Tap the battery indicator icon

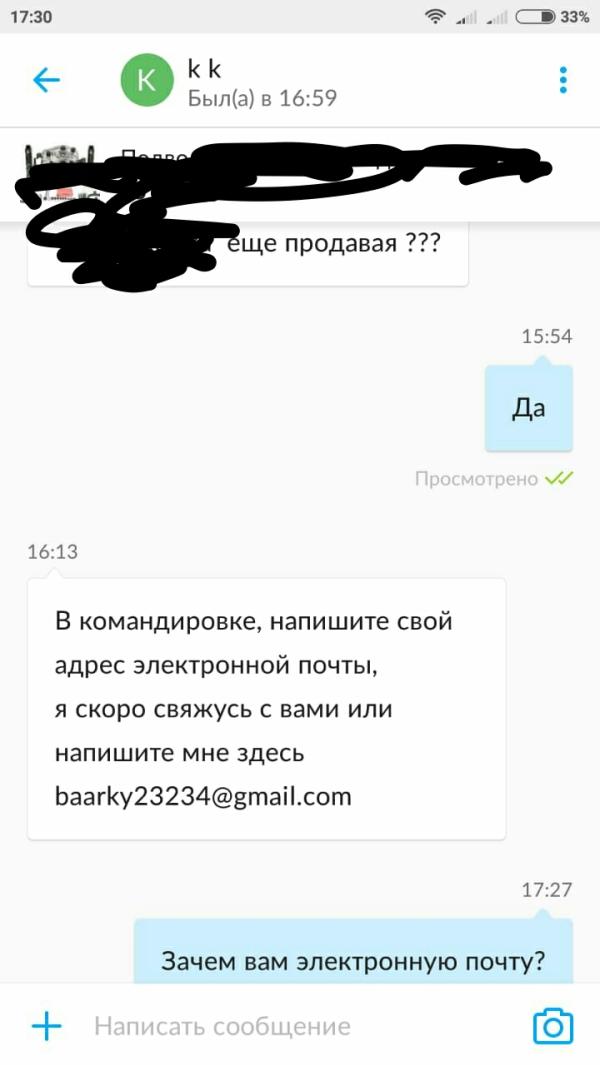(x=535, y=17)
